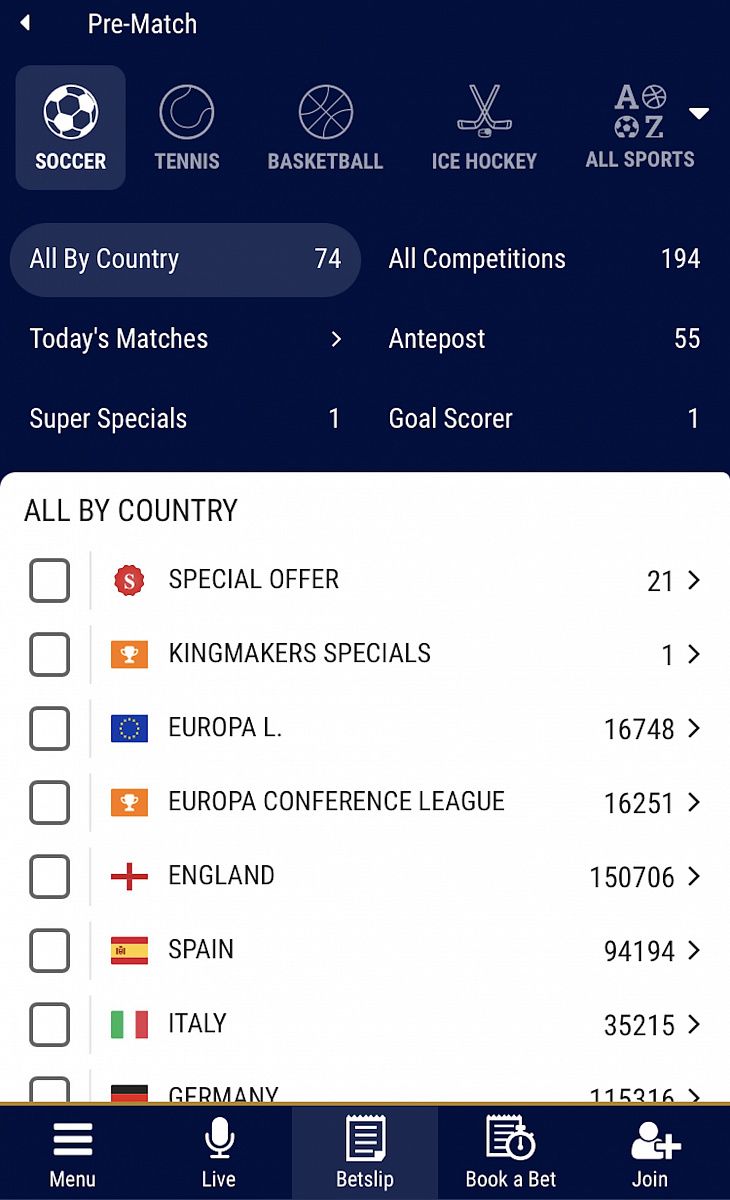Expand the All Sports dropdown arrow
The image size is (730, 1200).
[699, 113]
